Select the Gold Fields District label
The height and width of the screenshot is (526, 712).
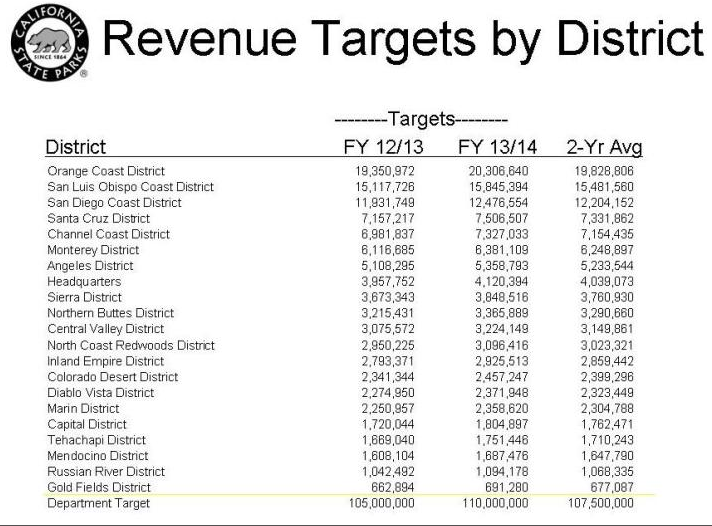click(x=99, y=487)
